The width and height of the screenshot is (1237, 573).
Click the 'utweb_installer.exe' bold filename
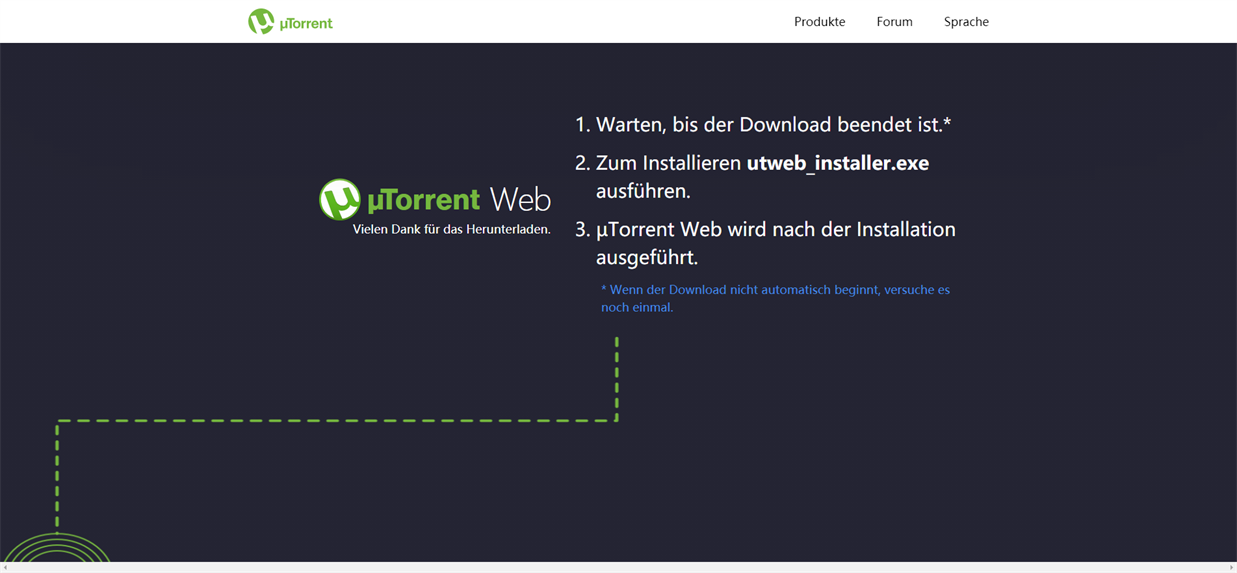(x=838, y=163)
